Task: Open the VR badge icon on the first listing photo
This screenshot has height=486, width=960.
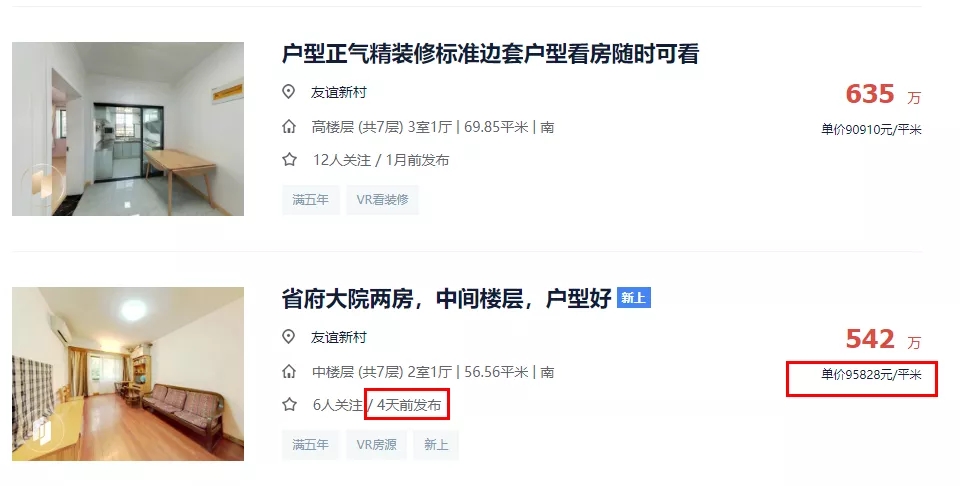Action: 42,185
